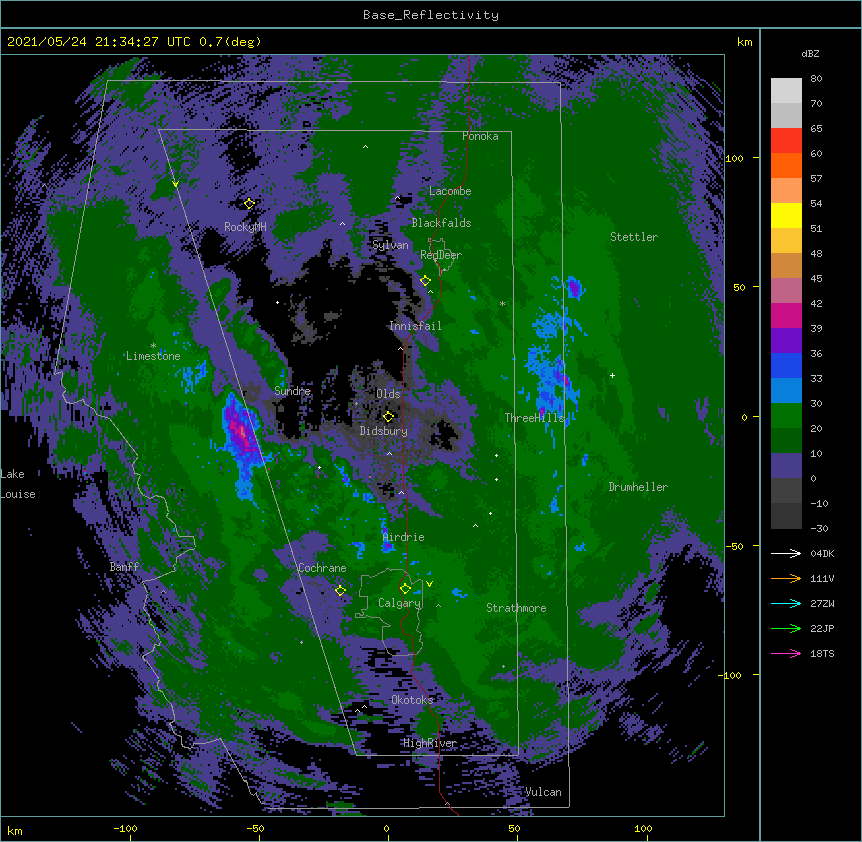Click the asterisk marker above Limestone label

click(153, 346)
